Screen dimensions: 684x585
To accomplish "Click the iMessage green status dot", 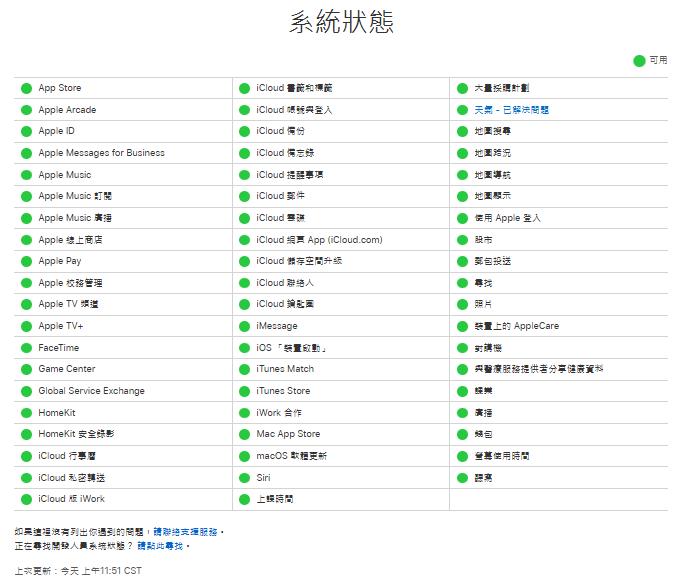I will click(244, 326).
